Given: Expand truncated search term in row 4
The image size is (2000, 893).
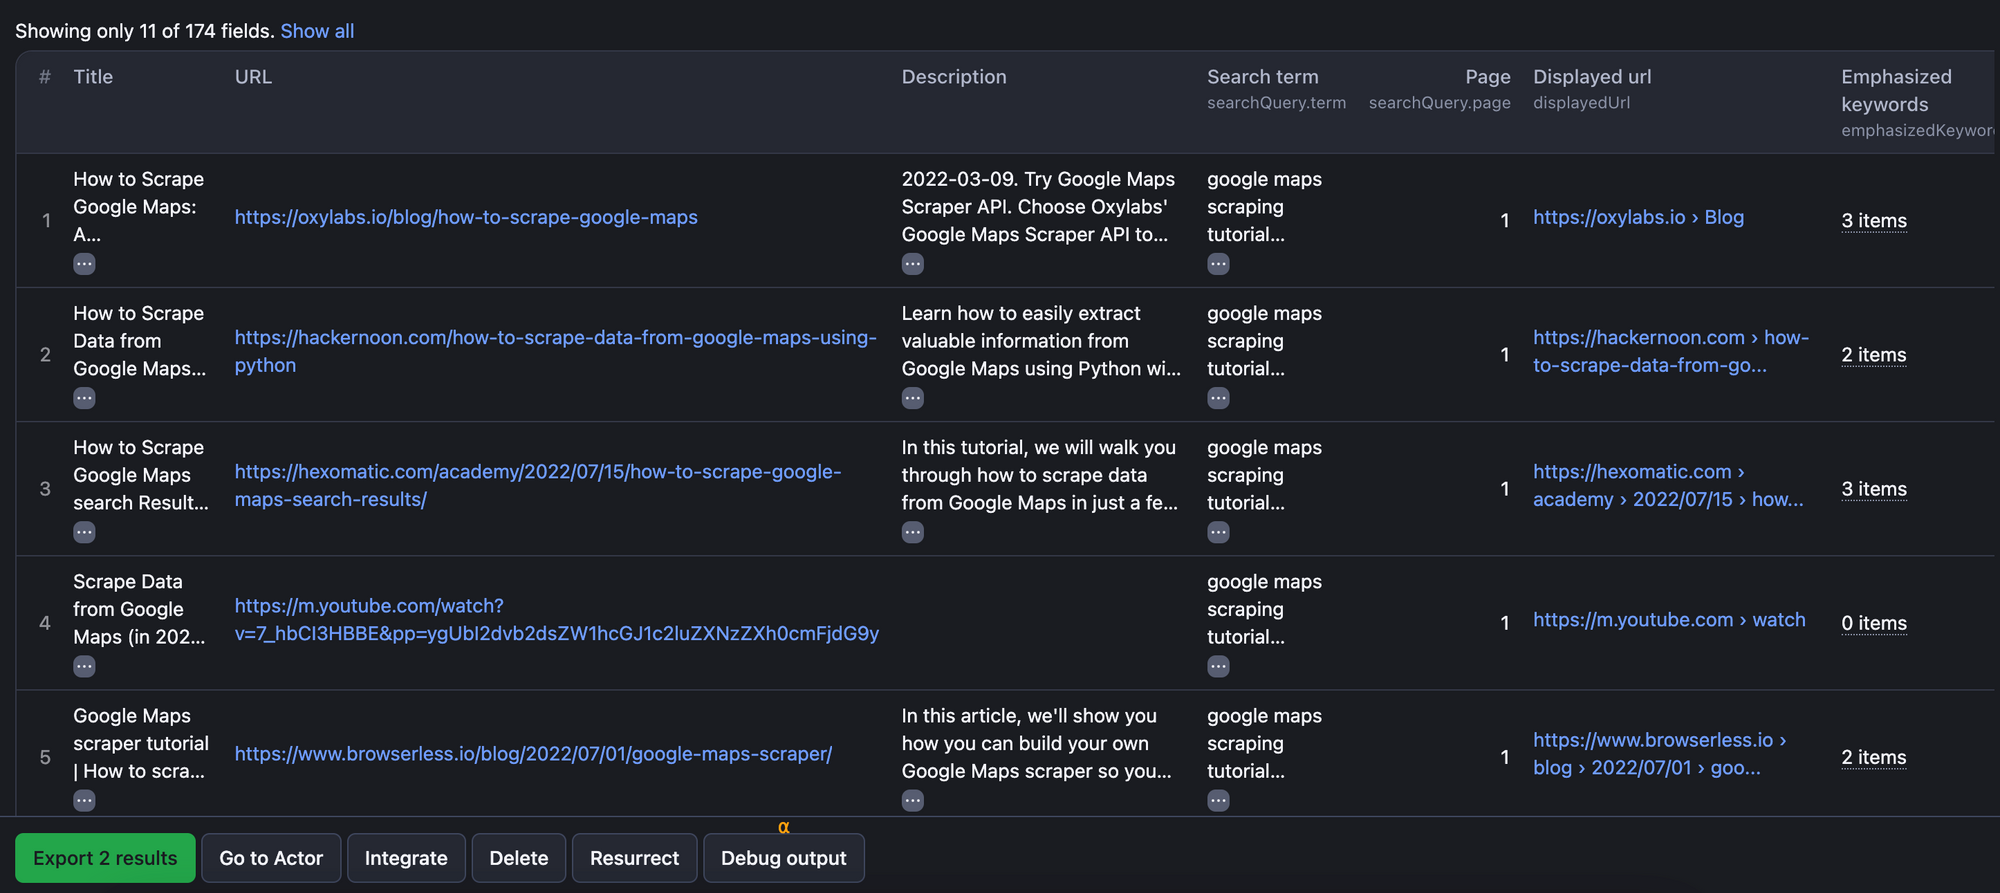Looking at the screenshot, I should pos(1218,666).
